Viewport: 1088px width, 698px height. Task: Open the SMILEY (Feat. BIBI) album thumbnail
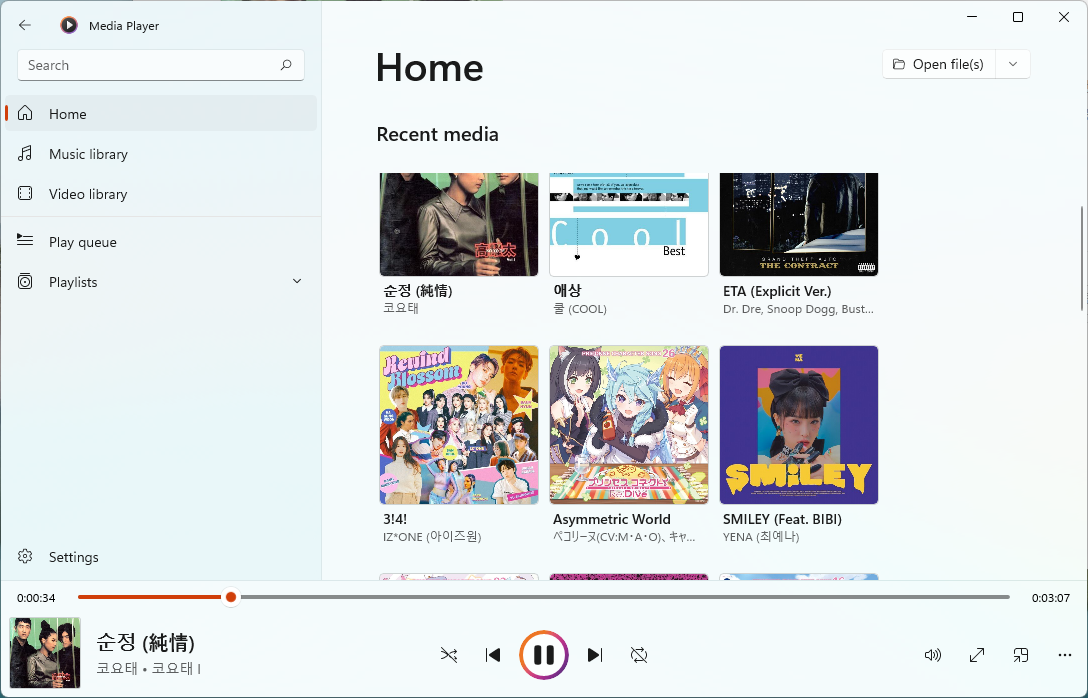coord(799,425)
